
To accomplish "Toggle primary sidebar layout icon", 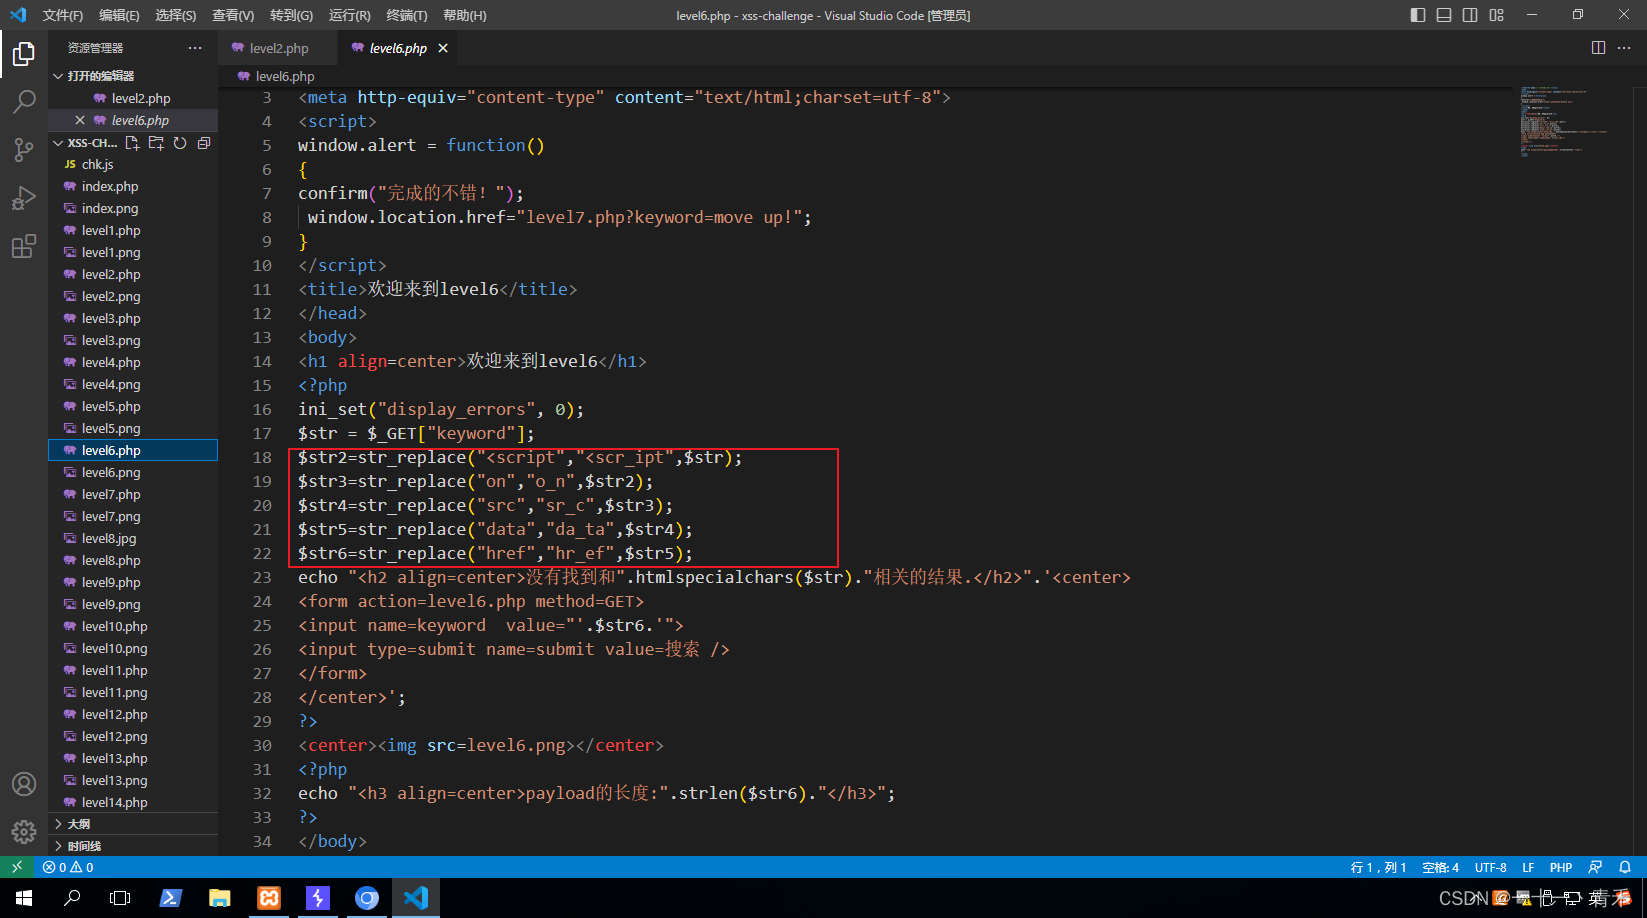I will [1418, 15].
